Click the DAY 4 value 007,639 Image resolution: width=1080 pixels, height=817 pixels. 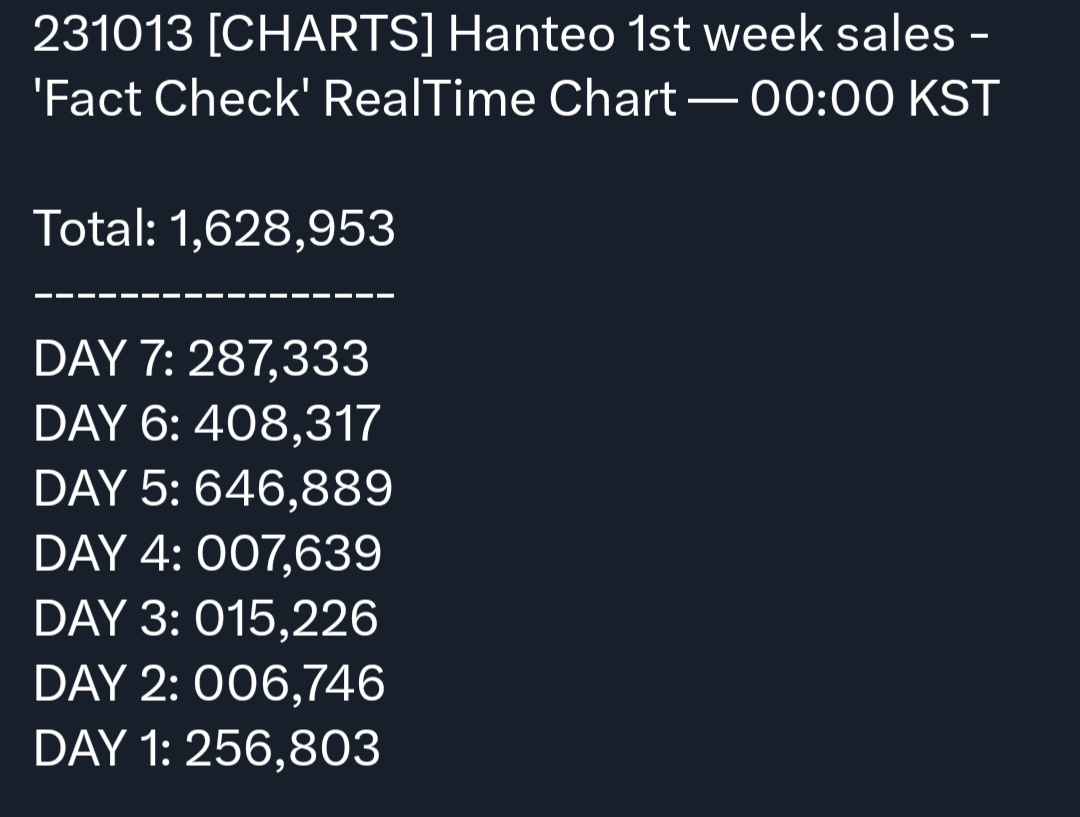pos(289,553)
